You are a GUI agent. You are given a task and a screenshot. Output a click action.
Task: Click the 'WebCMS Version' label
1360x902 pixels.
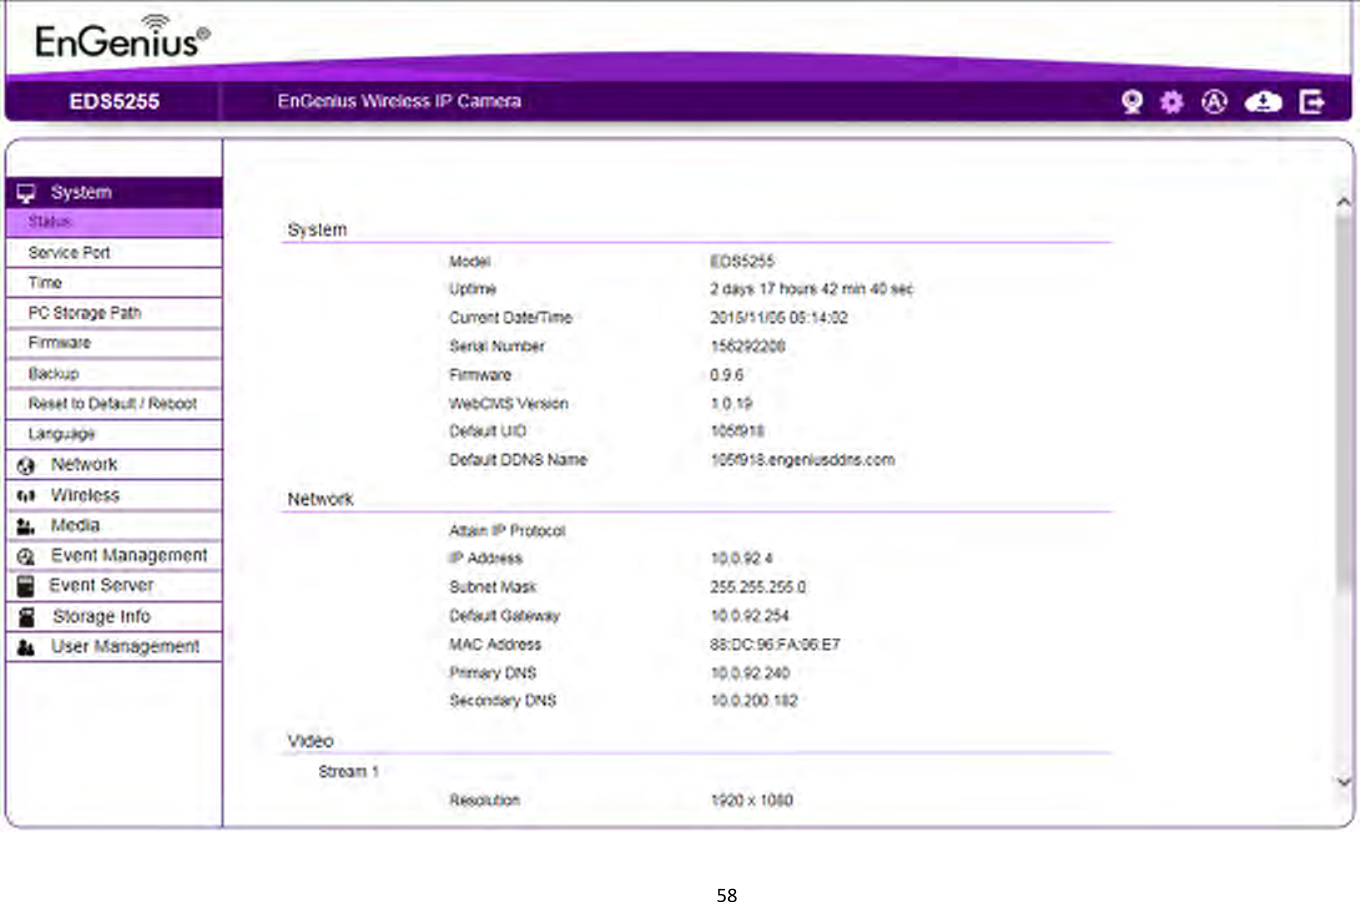tap(508, 404)
